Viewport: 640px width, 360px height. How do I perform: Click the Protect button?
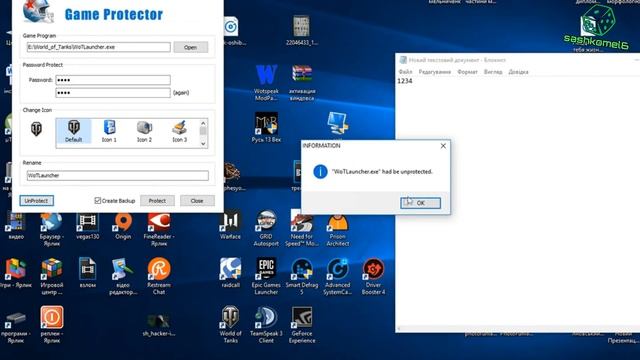(157, 201)
